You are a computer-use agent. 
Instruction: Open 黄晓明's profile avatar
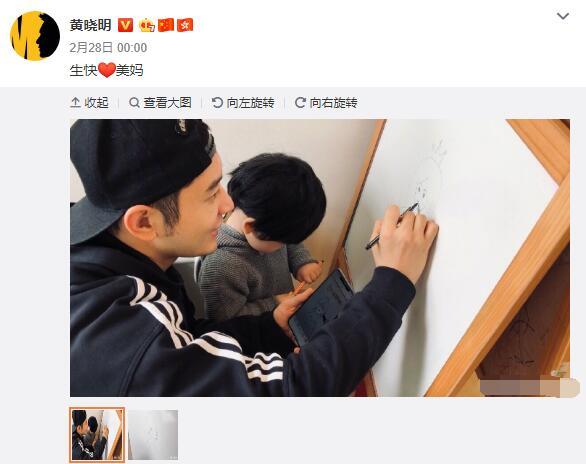[35, 36]
